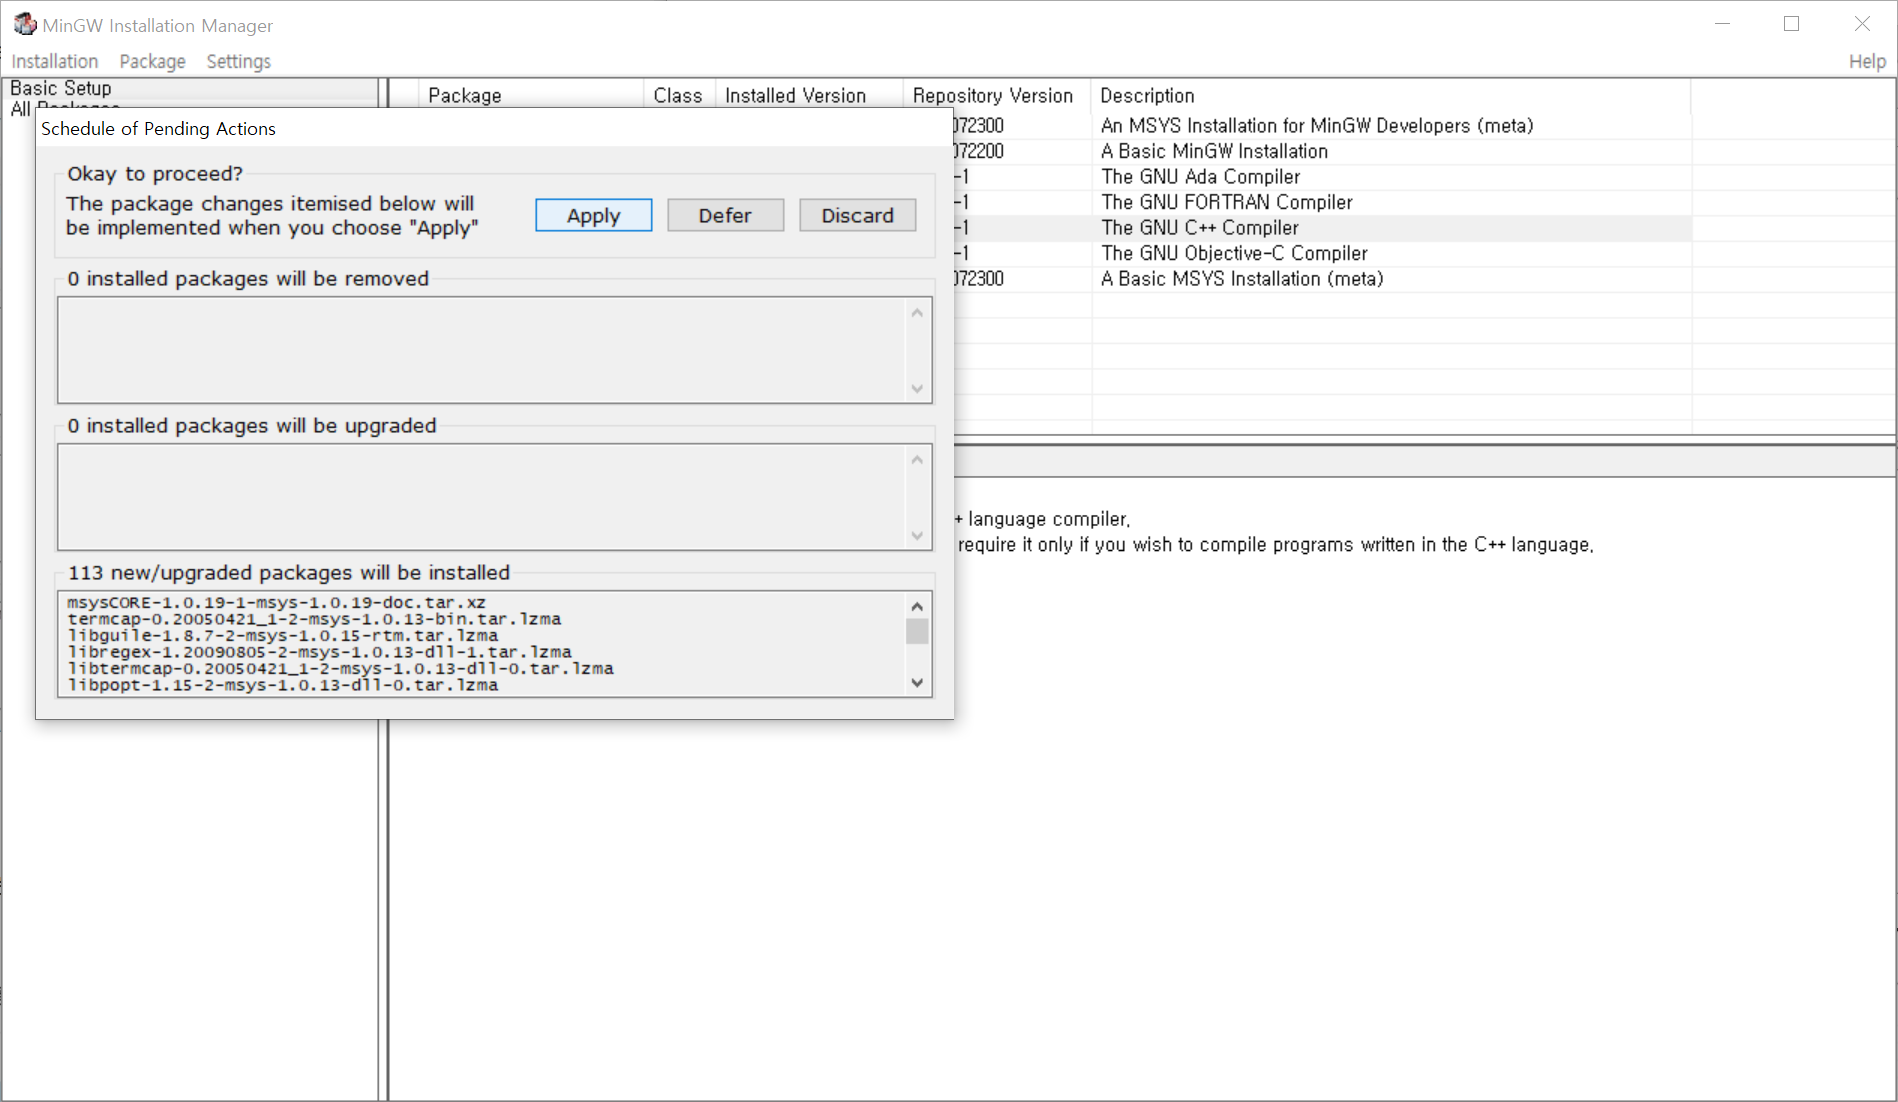Minimize the MinGW Installation Manager window
1898x1102 pixels.
pos(1722,24)
